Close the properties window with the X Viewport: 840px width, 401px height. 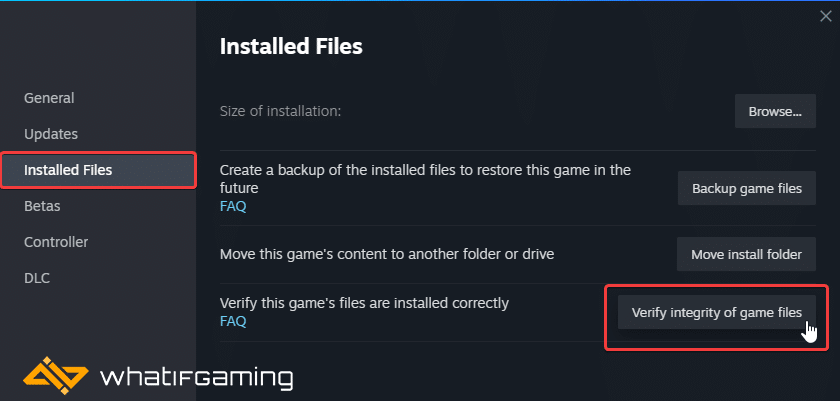click(825, 16)
